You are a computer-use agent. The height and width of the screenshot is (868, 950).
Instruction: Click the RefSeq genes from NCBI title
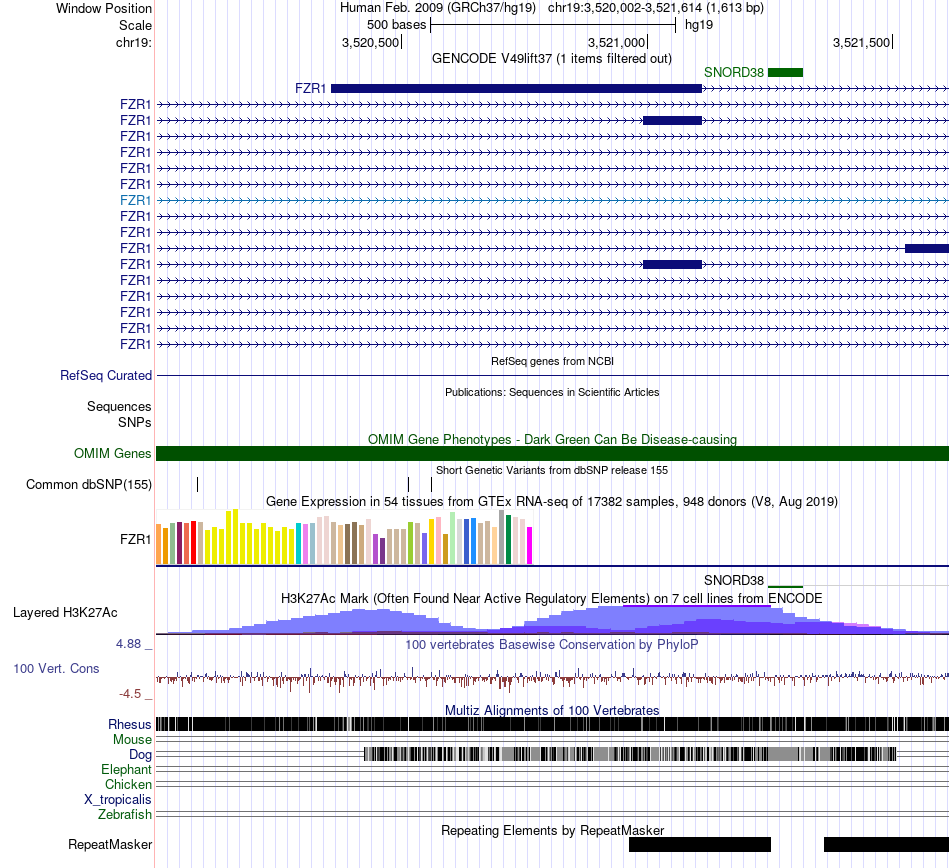(x=552, y=362)
